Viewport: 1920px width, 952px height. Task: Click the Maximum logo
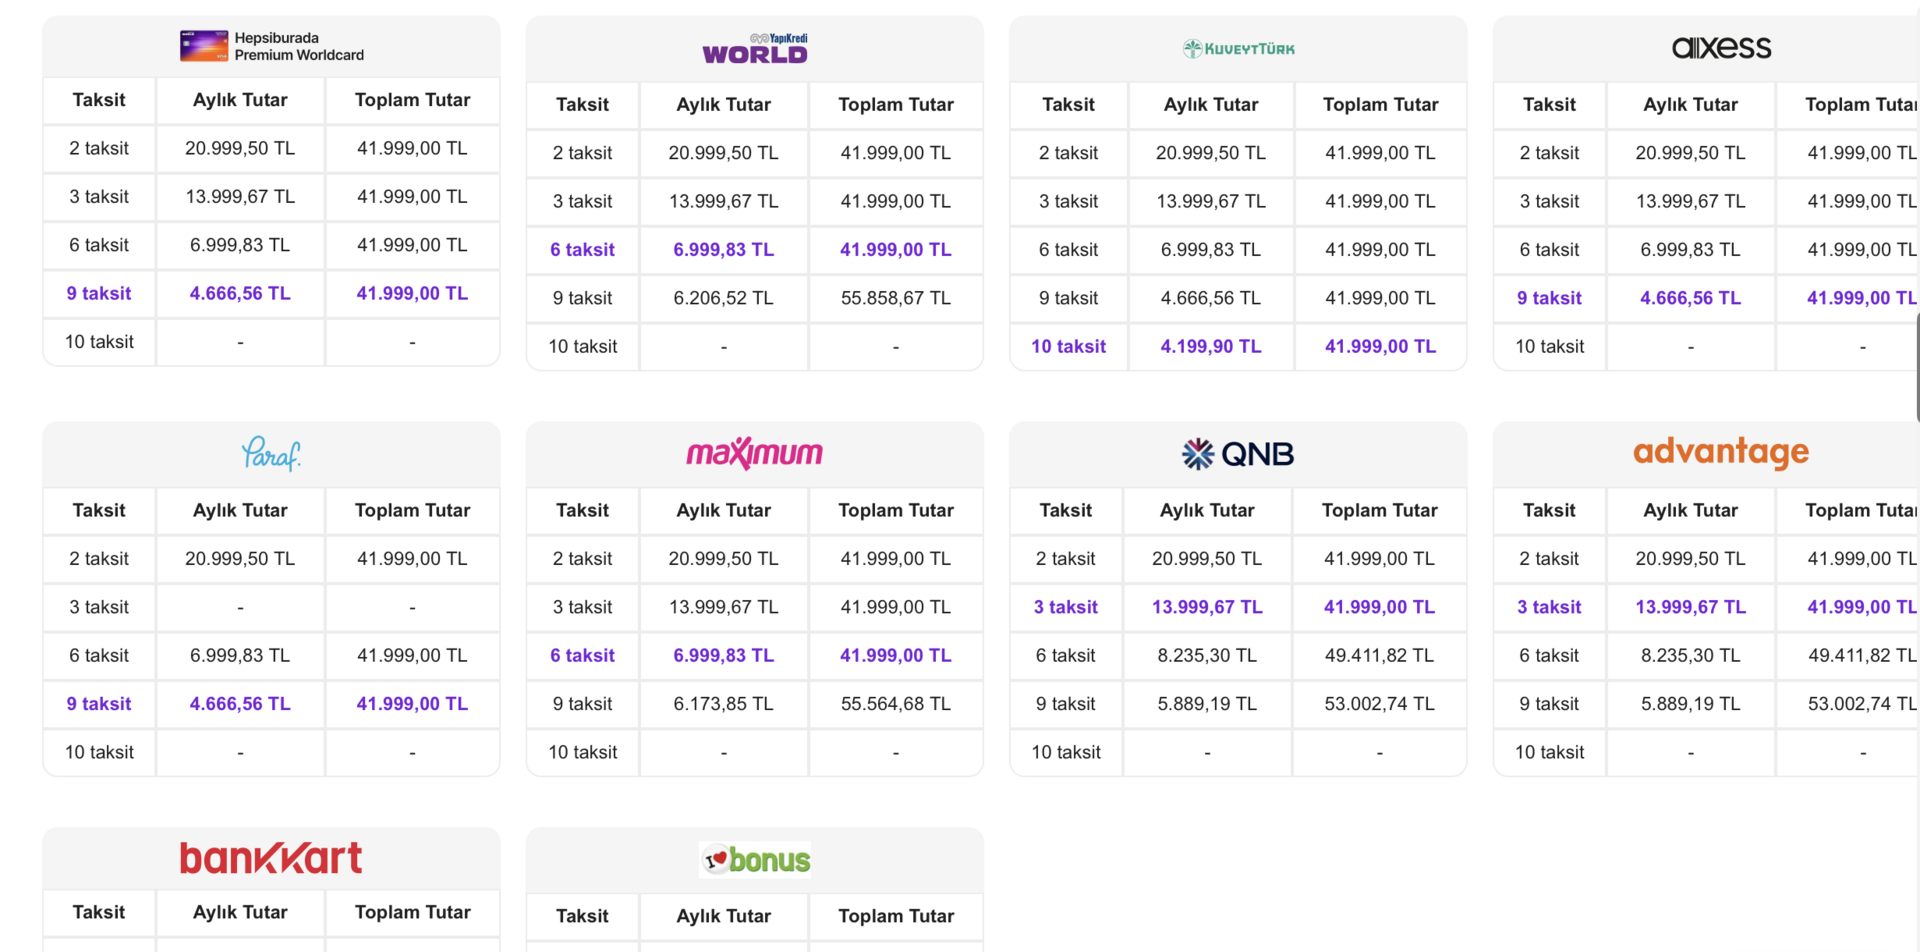point(755,454)
